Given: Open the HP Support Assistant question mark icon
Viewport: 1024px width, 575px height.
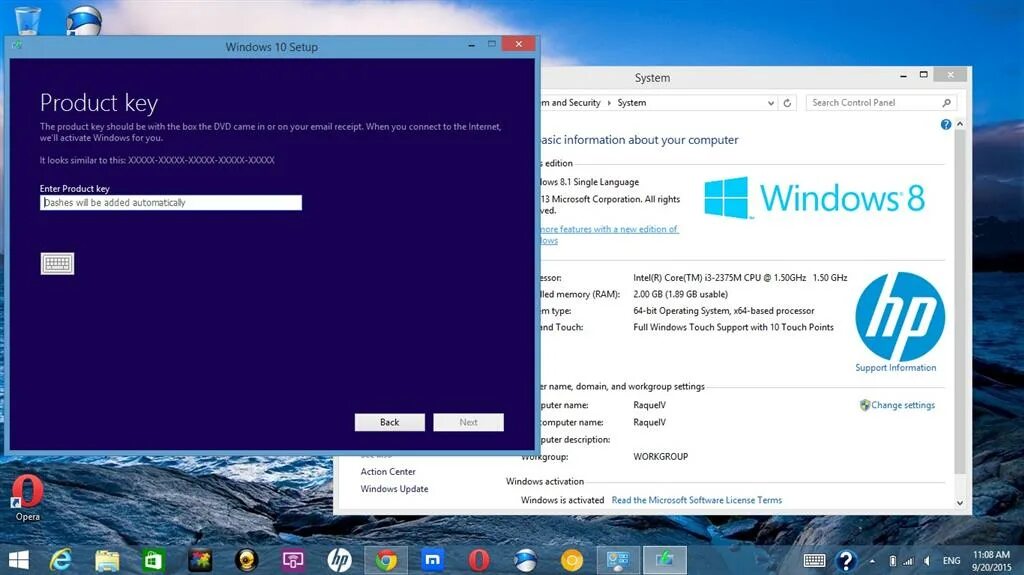Looking at the screenshot, I should point(846,561).
